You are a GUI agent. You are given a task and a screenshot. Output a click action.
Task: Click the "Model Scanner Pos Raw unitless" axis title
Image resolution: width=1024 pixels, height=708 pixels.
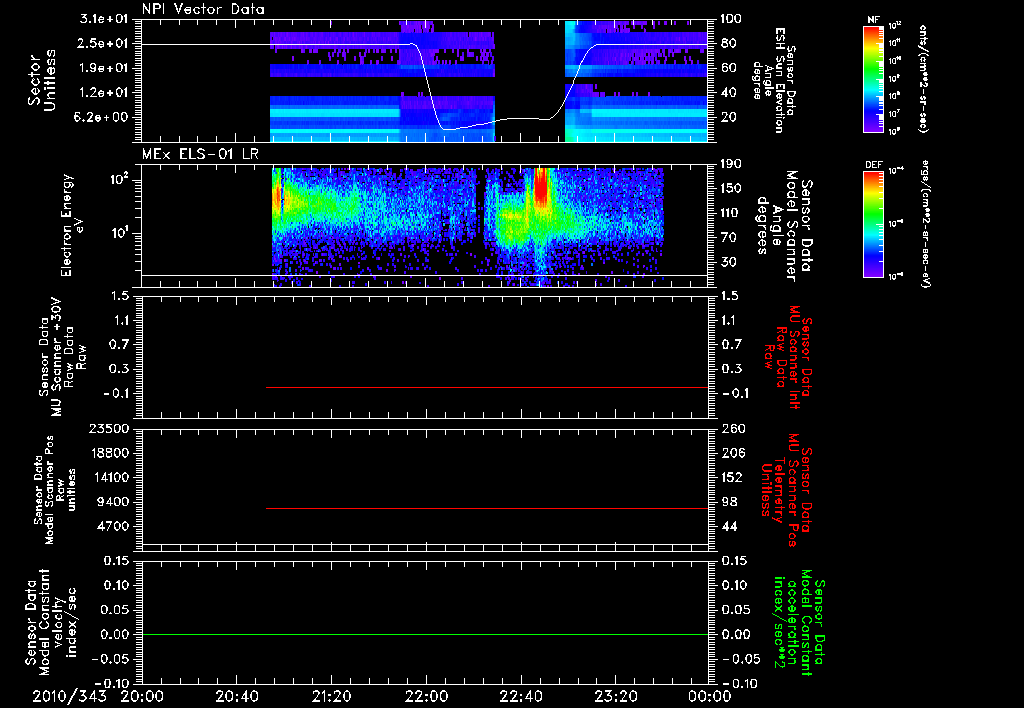[x=54, y=490]
